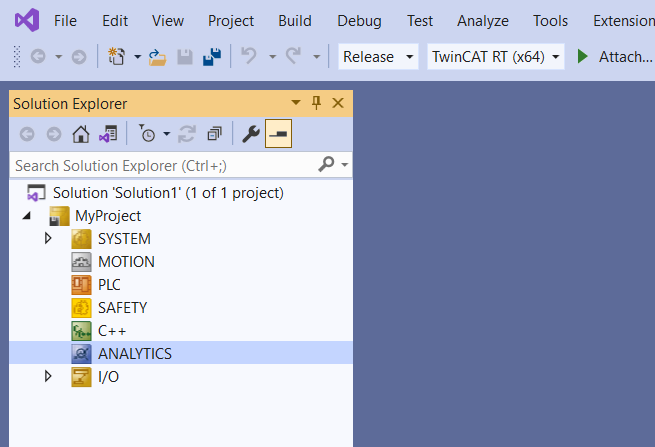Select Solution 'Solution1' root node
This screenshot has height=447, width=655.
tap(168, 193)
